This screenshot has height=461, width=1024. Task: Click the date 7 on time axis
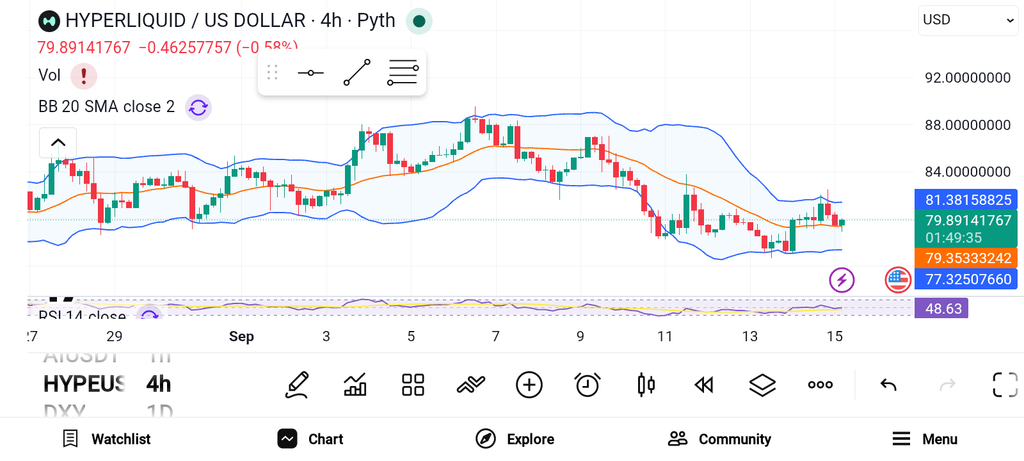[x=496, y=337]
